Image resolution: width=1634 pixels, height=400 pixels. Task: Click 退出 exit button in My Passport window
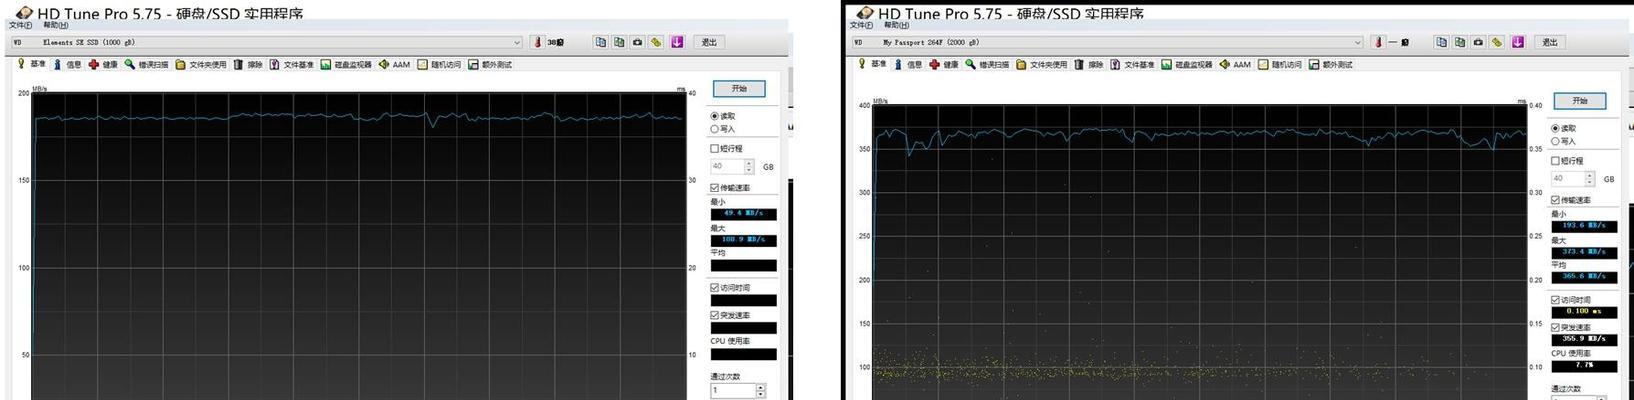point(1550,42)
